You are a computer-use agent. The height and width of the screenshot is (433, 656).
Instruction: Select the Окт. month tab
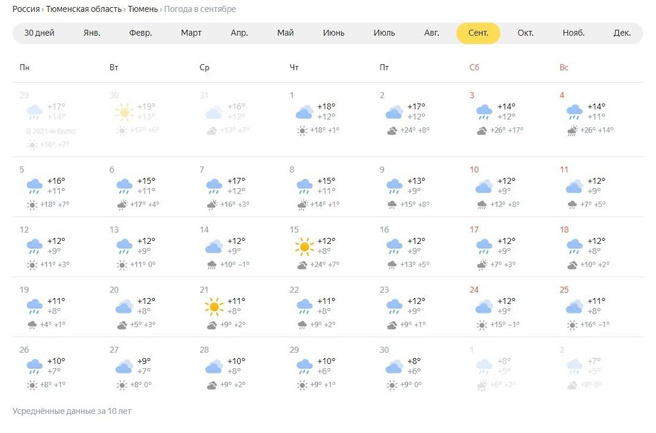pyautogui.click(x=525, y=33)
